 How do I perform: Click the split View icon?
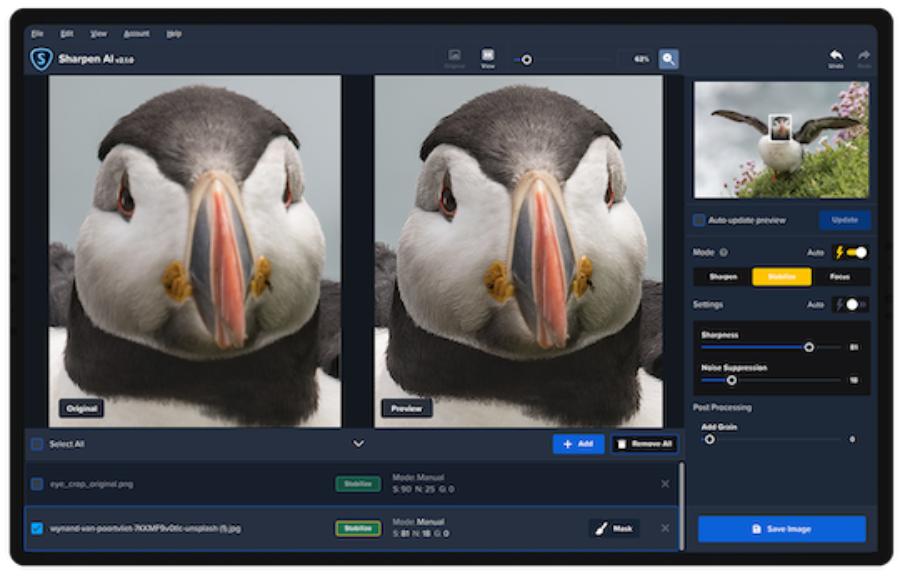(487, 57)
